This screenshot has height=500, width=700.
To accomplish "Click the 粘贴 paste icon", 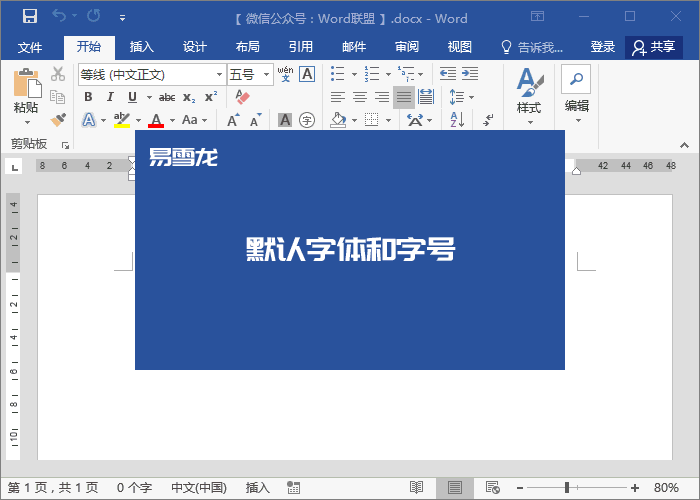I will click(27, 83).
